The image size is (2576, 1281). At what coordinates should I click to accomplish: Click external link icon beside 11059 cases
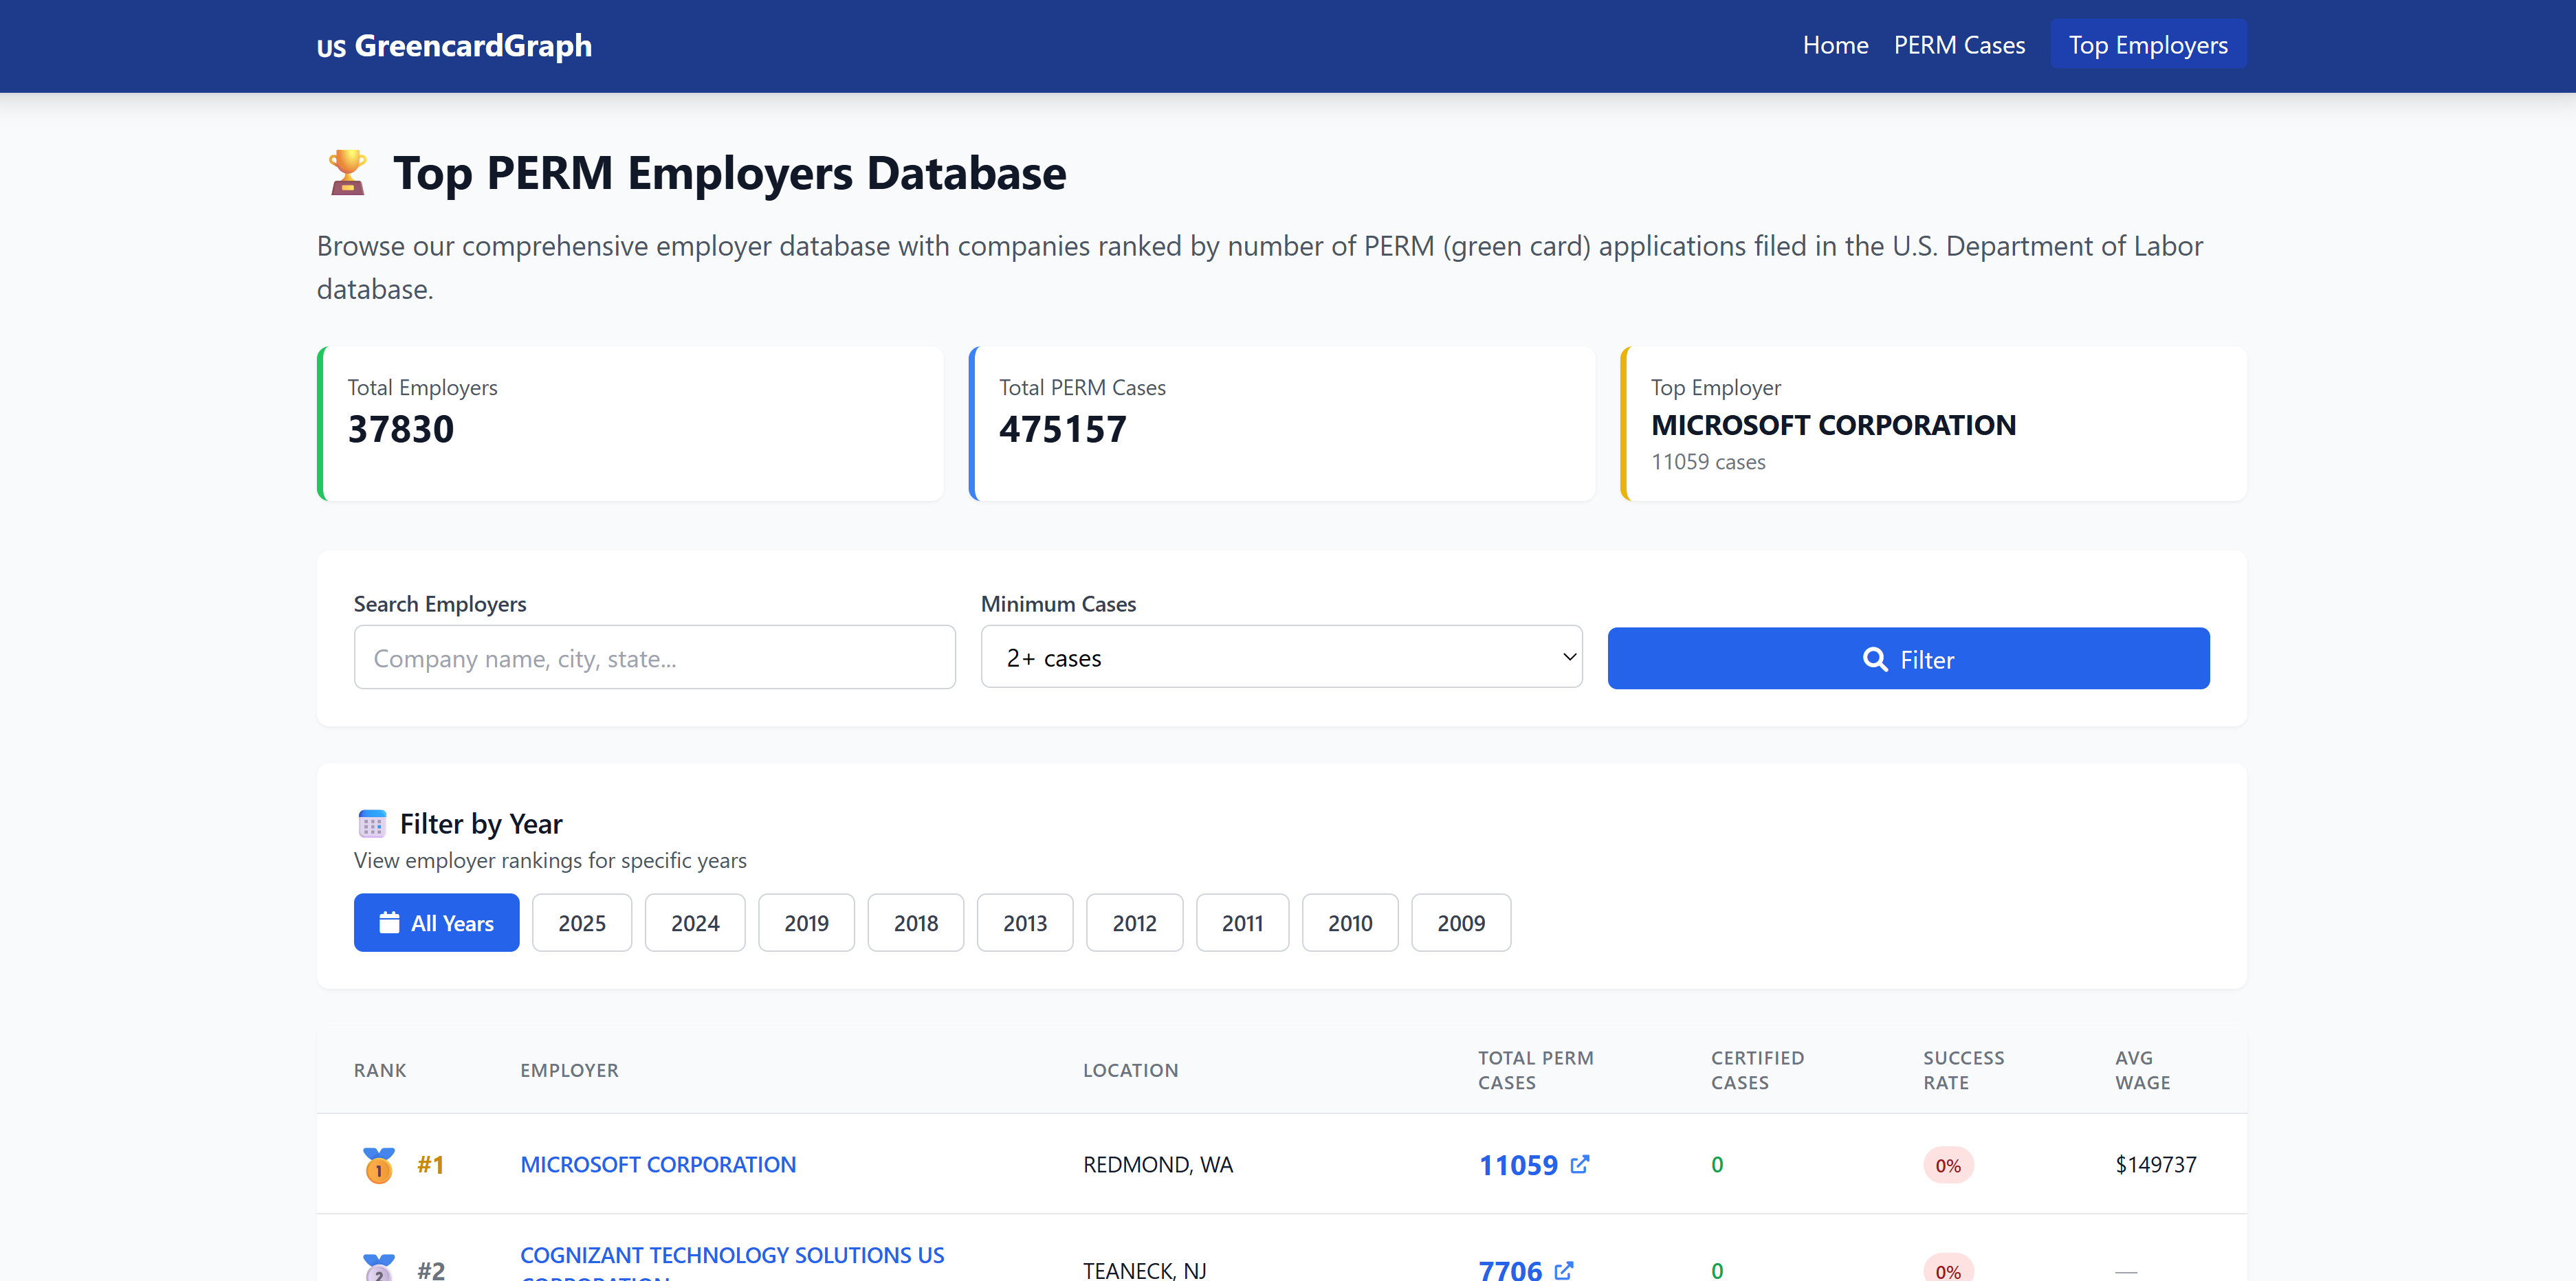(x=1579, y=1164)
